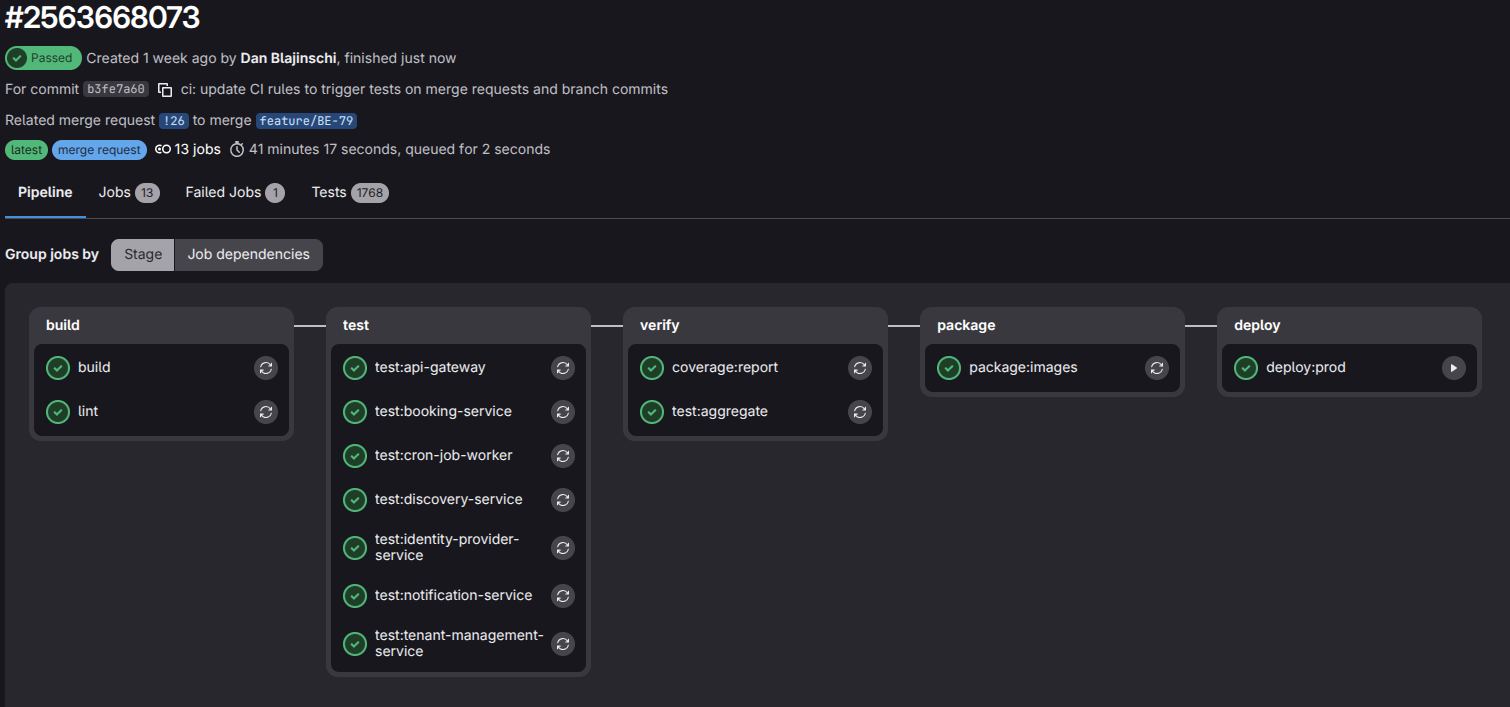Open the lint job details
The width and height of the screenshot is (1510, 707).
coord(88,411)
